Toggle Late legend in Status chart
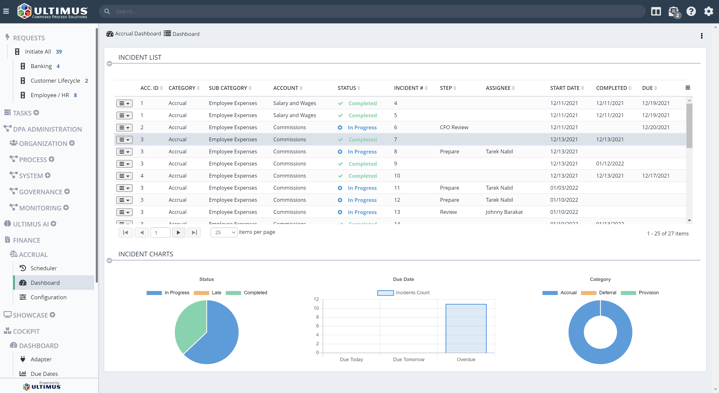 tap(207, 293)
